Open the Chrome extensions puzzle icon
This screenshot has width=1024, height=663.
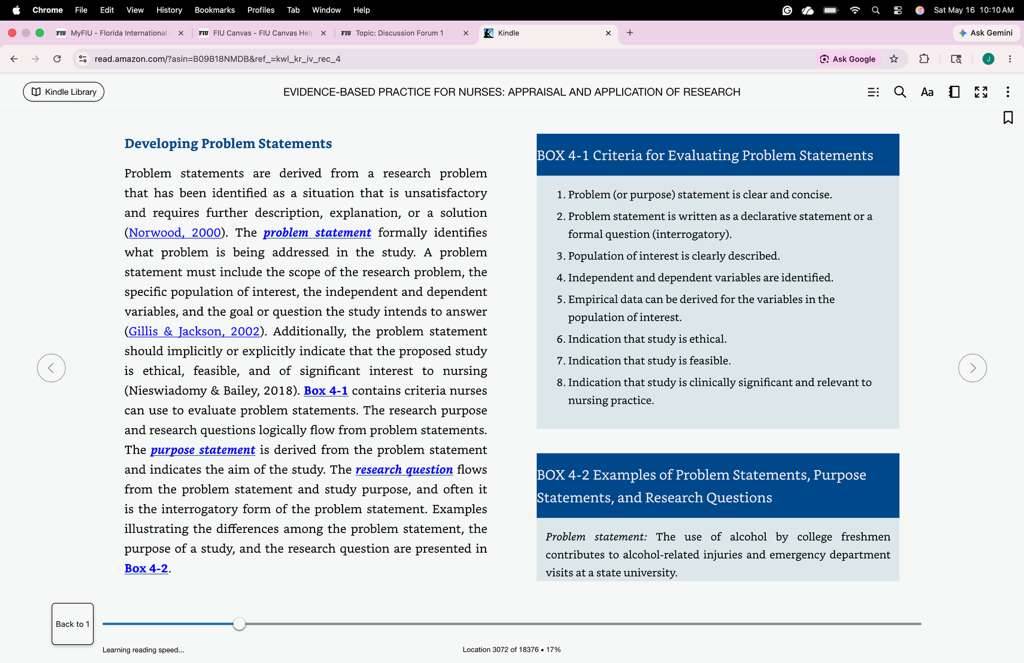923,59
